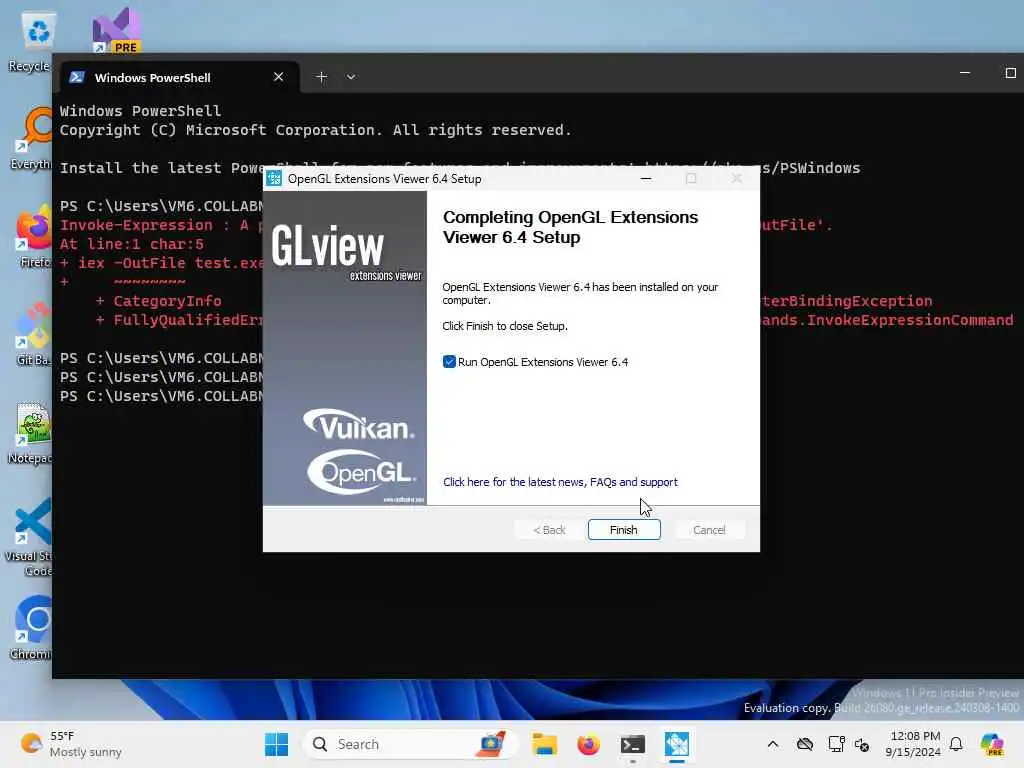The height and width of the screenshot is (768, 1024).
Task: Show hidden system tray icons
Action: 773,744
